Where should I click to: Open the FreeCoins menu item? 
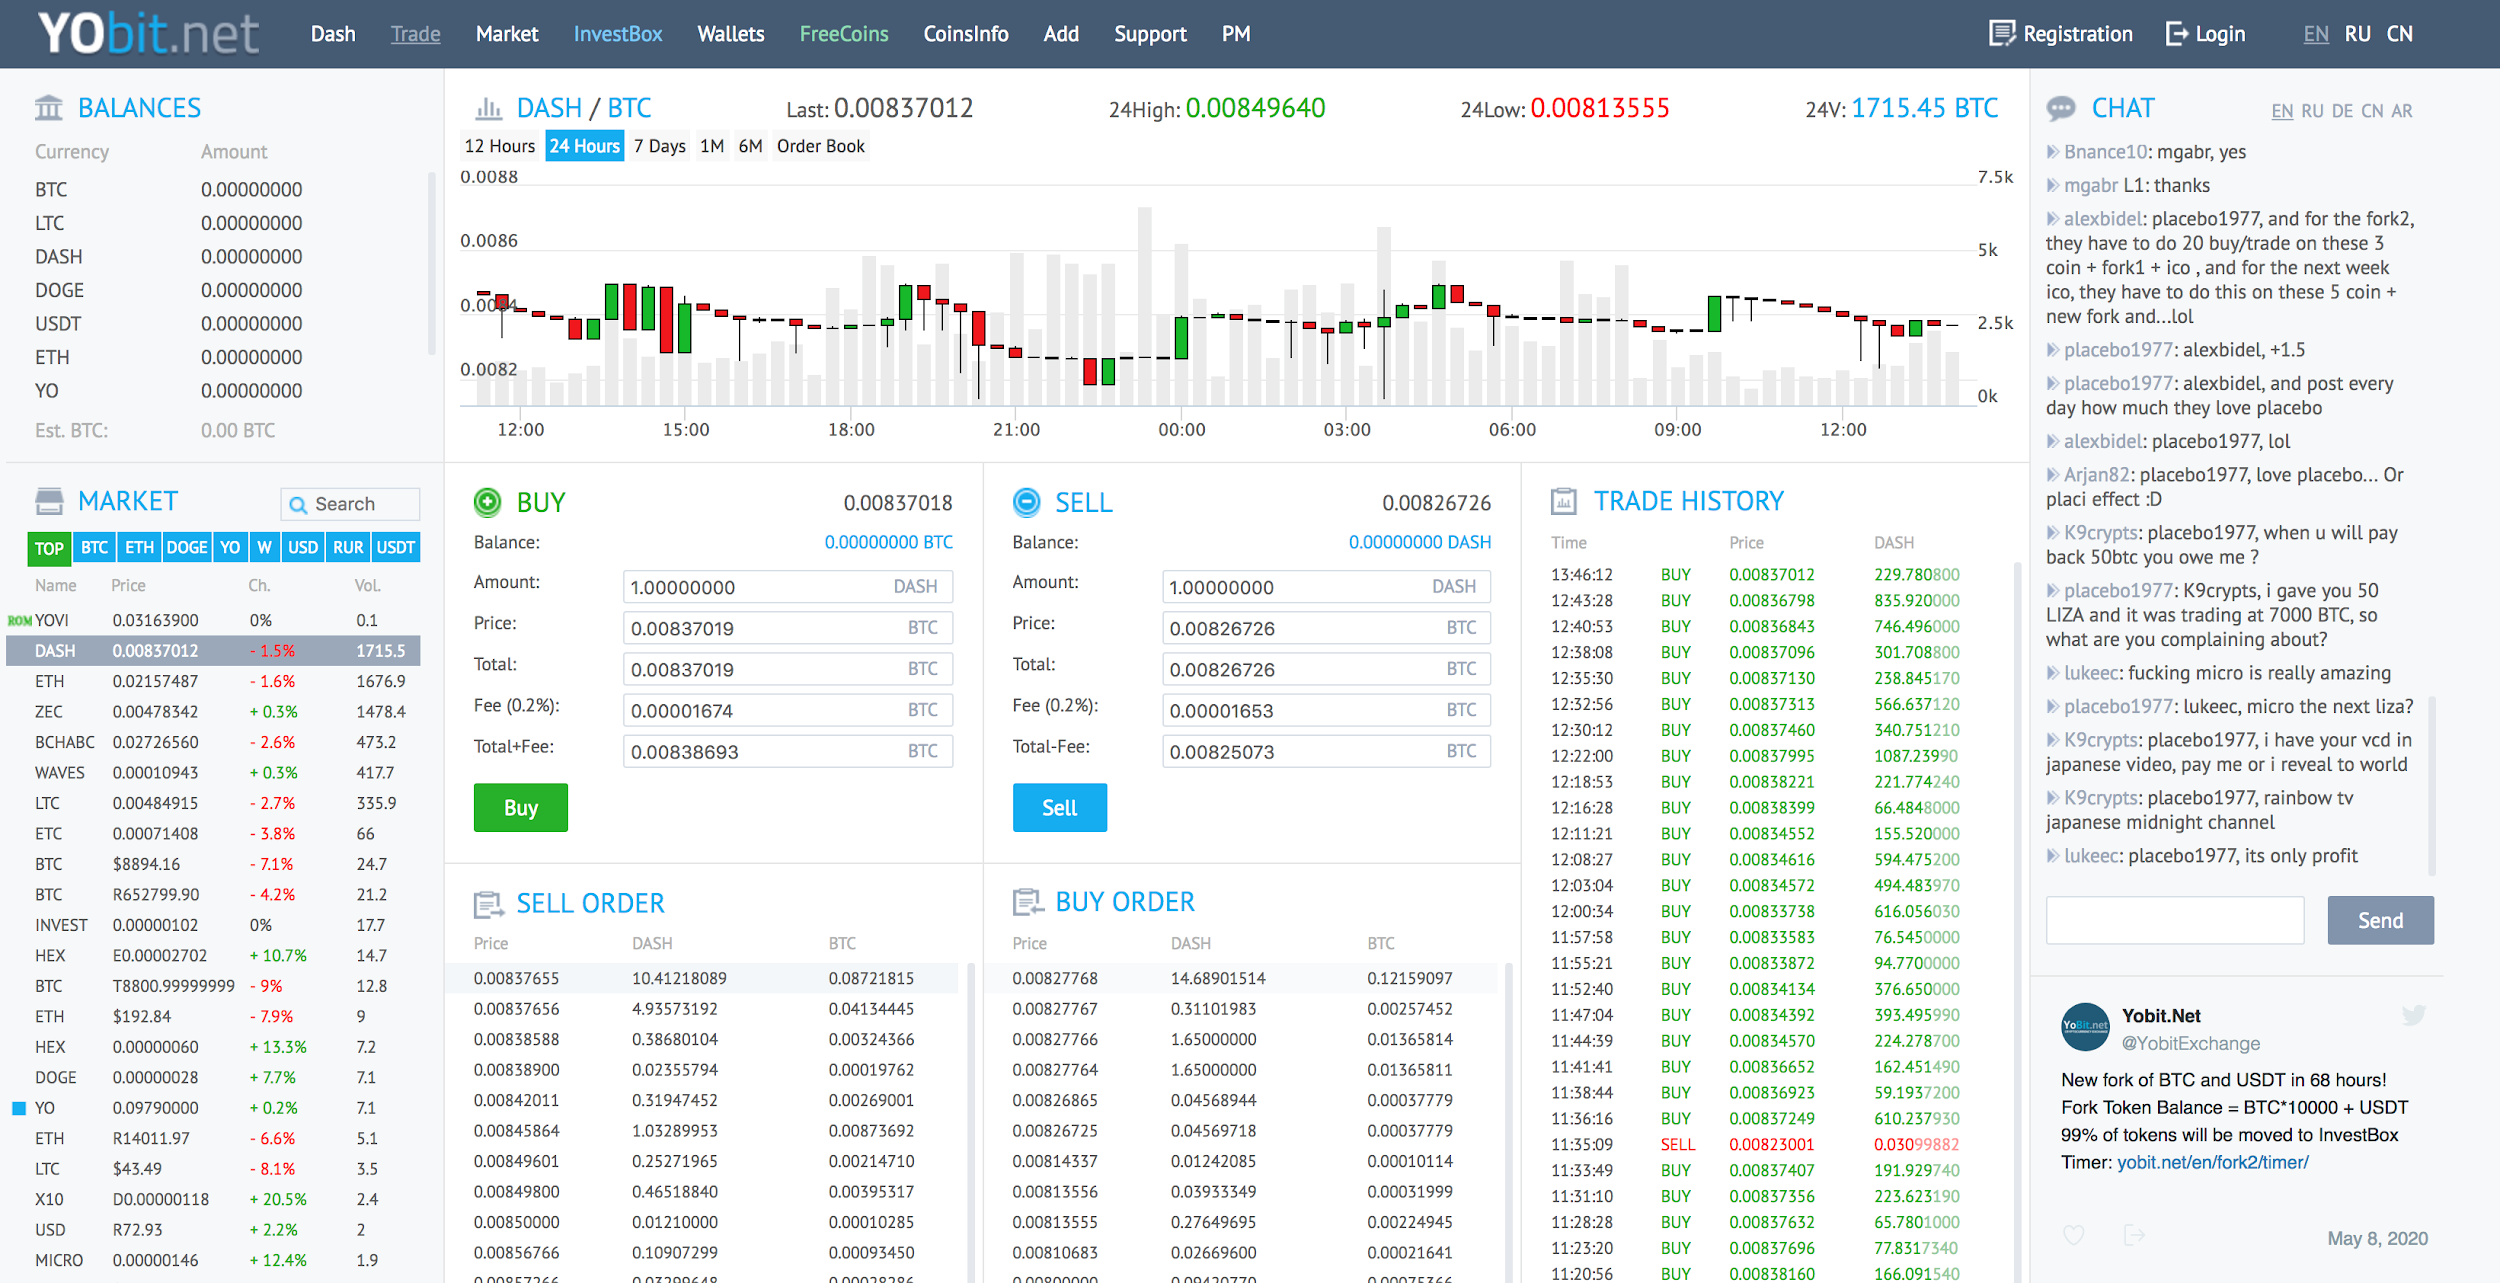(844, 34)
